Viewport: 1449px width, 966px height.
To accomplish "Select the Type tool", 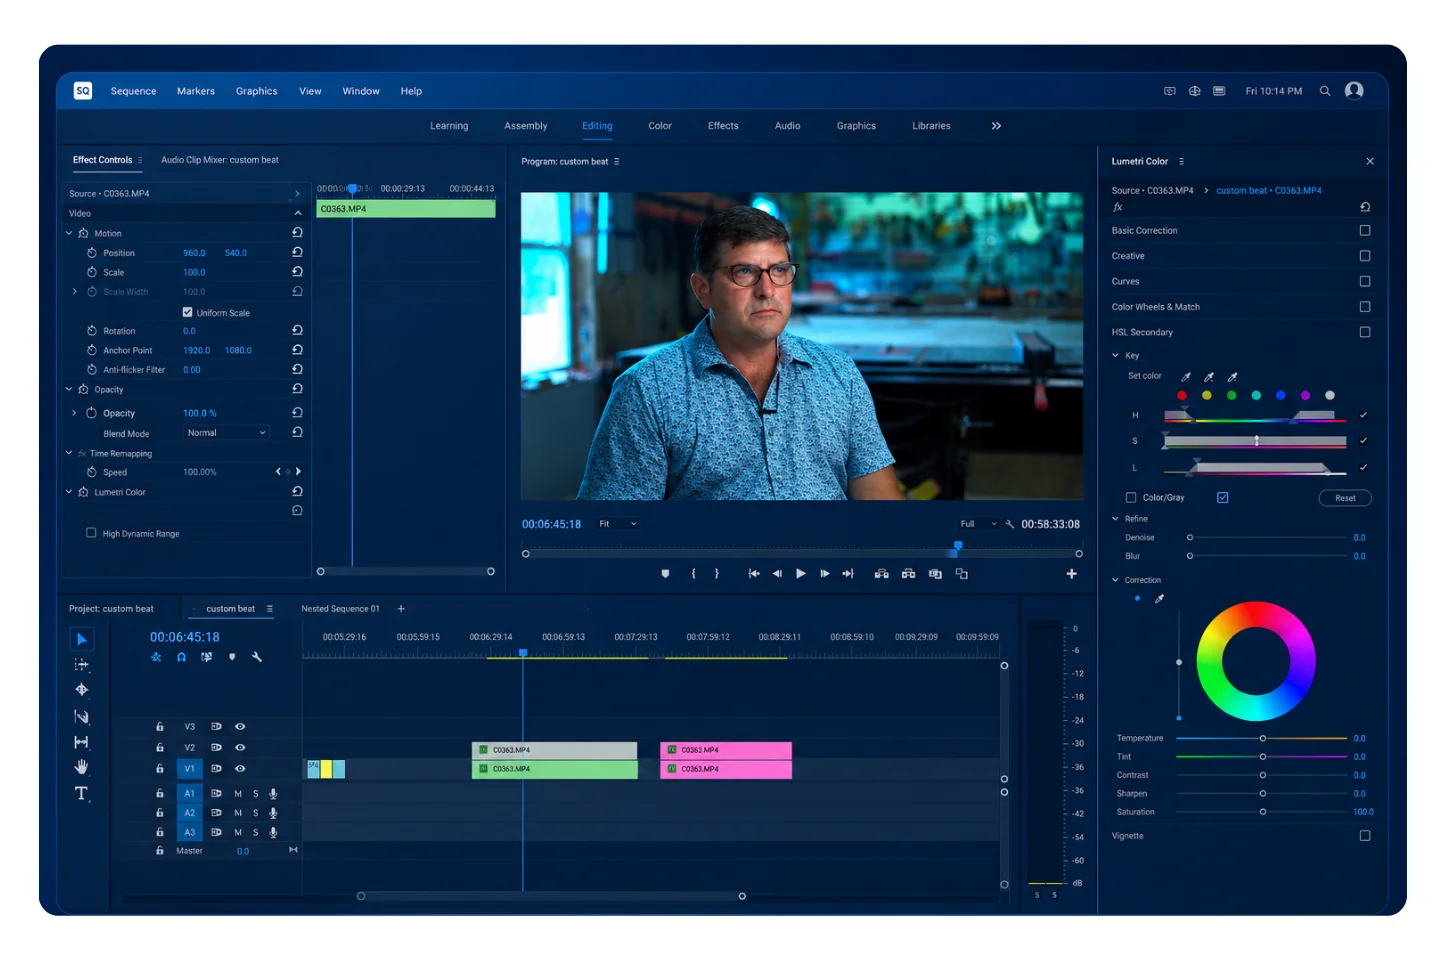I will coord(82,793).
